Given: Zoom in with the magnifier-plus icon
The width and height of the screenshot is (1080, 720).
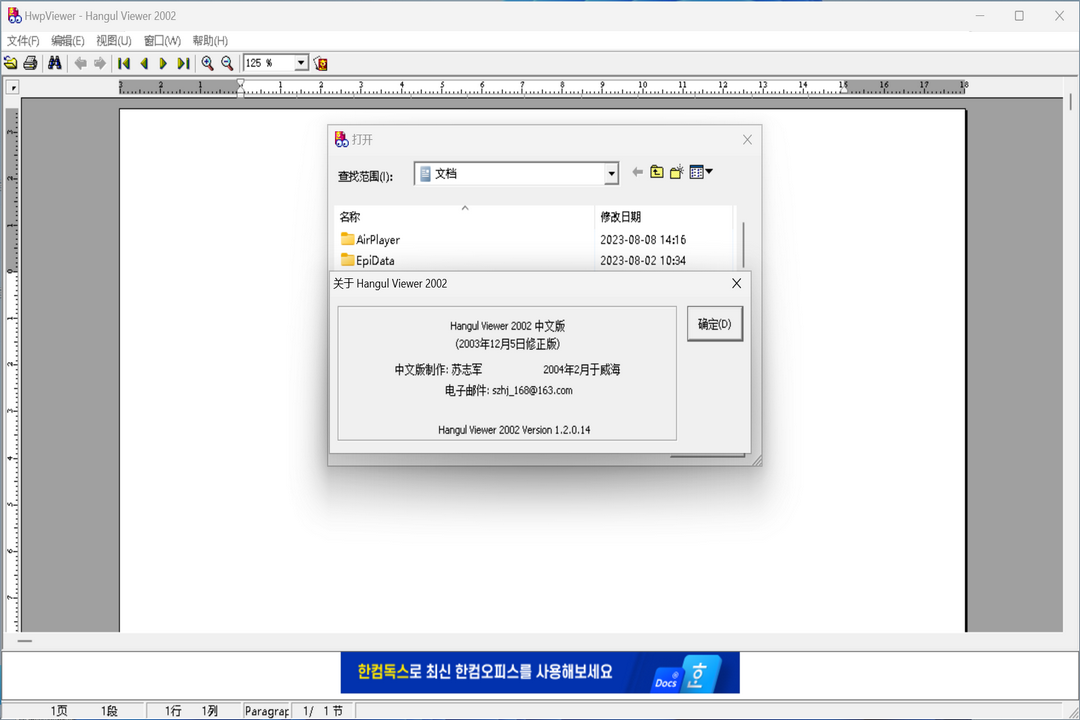Looking at the screenshot, I should point(207,62).
